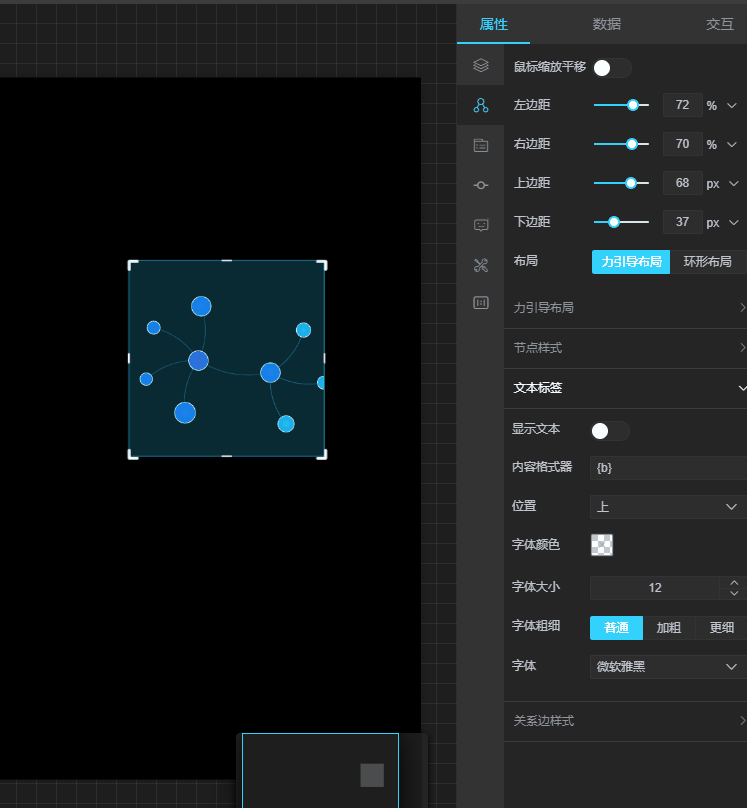Toggle the 鼠标缩放平移 switch
Image resolution: width=747 pixels, height=808 pixels.
coord(612,68)
